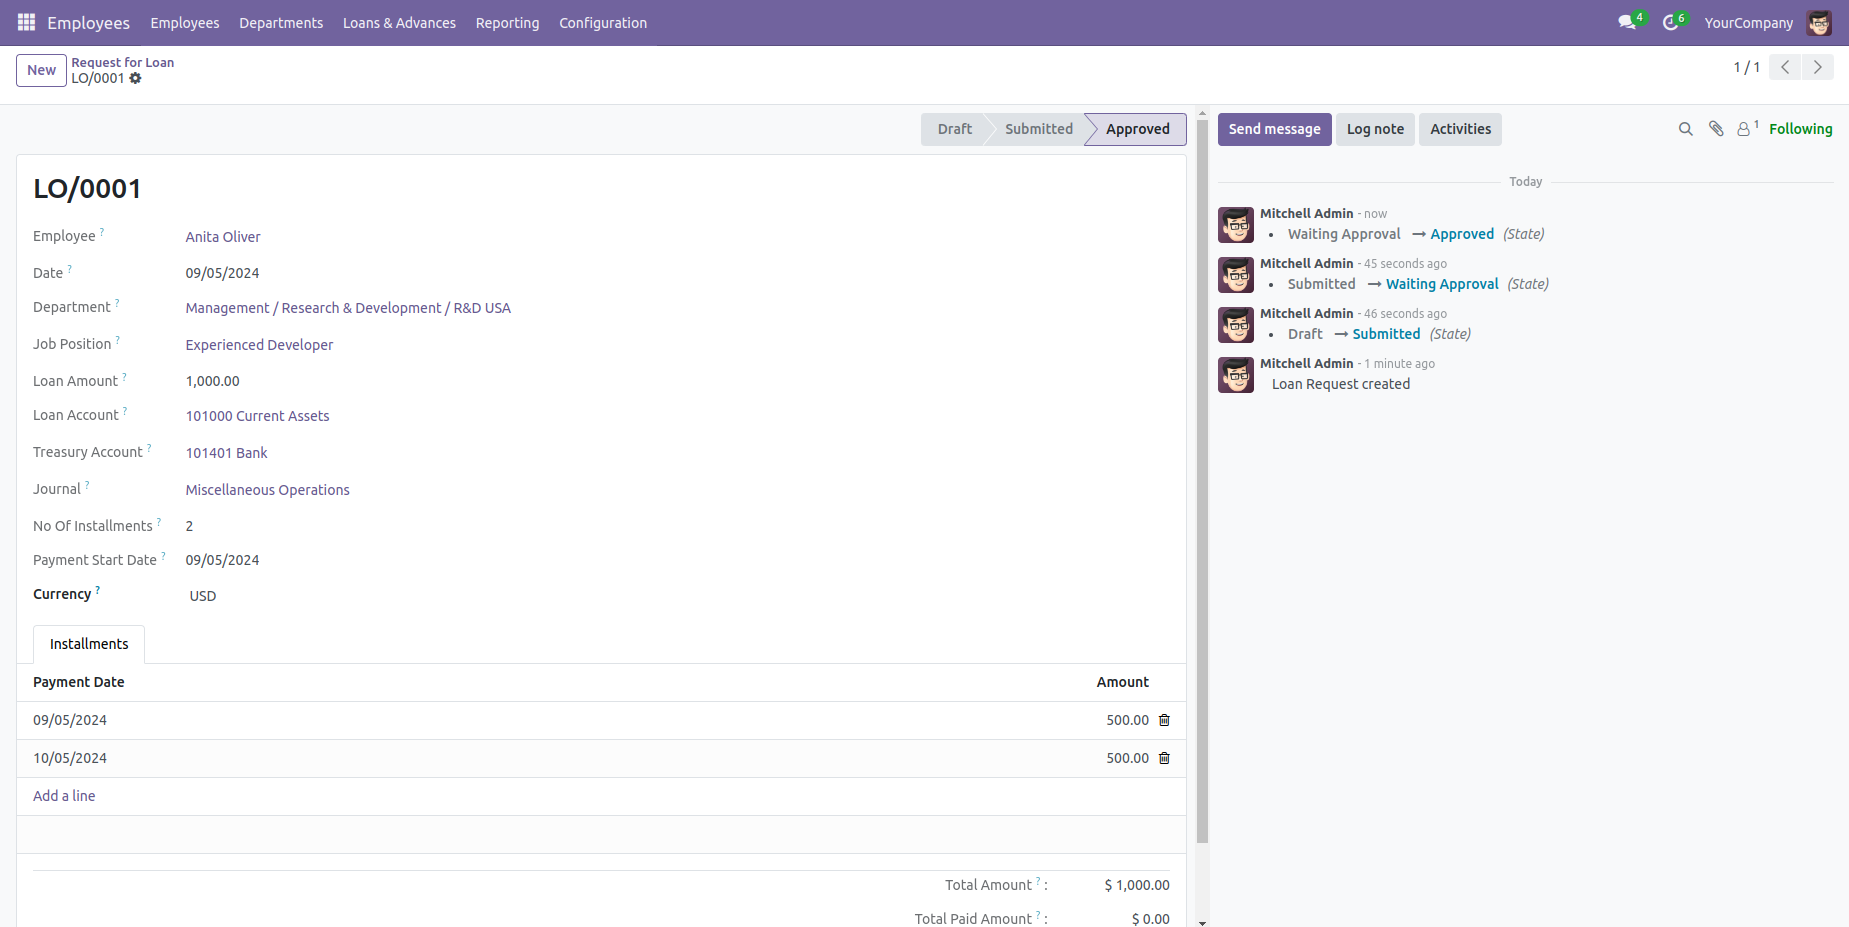Go to the previous record arrow
Image resolution: width=1849 pixels, height=927 pixels.
[1785, 67]
